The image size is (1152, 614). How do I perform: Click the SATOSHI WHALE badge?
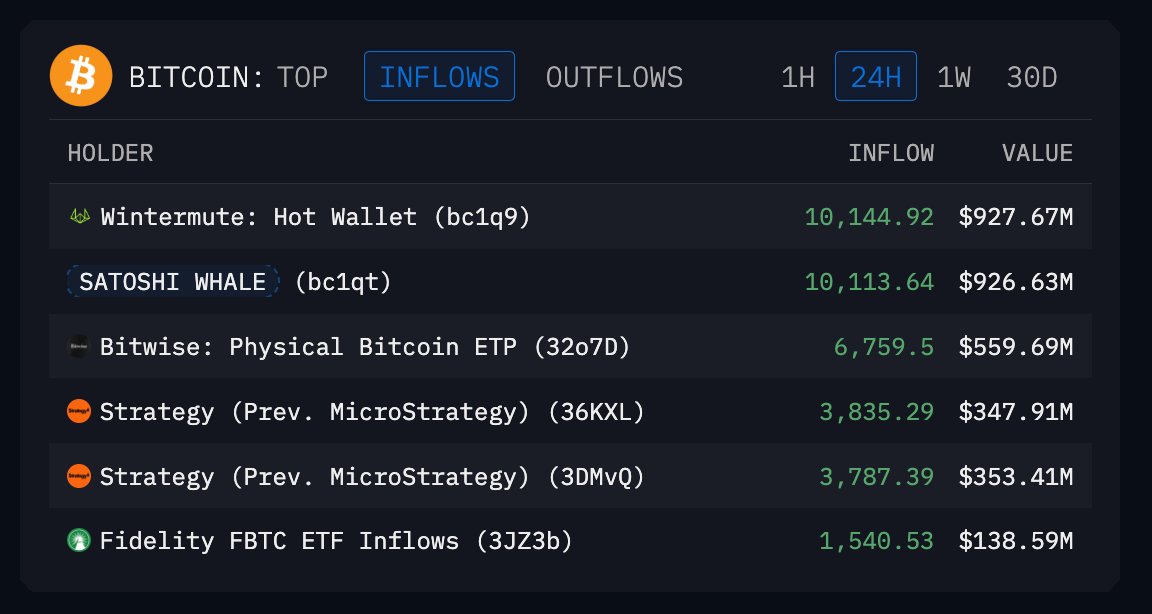172,281
